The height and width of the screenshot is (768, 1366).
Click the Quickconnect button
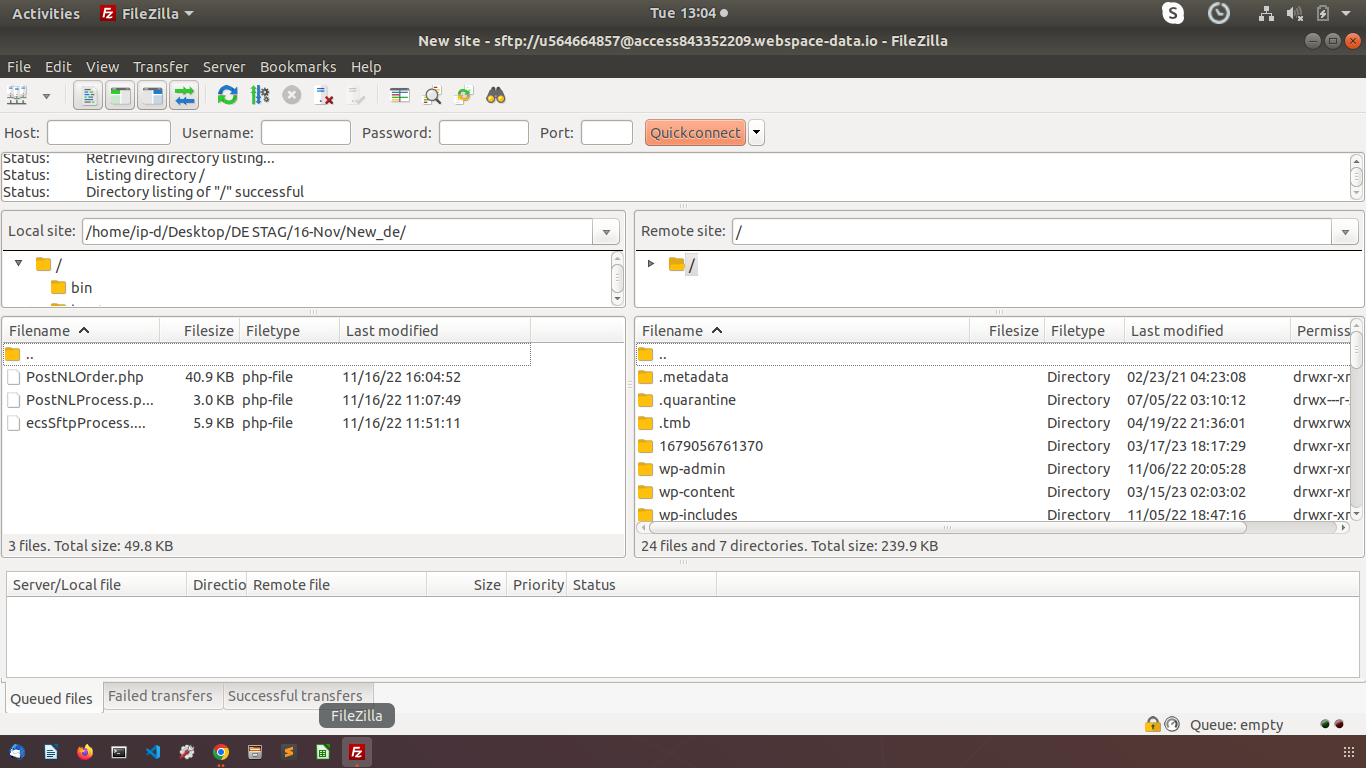point(695,133)
